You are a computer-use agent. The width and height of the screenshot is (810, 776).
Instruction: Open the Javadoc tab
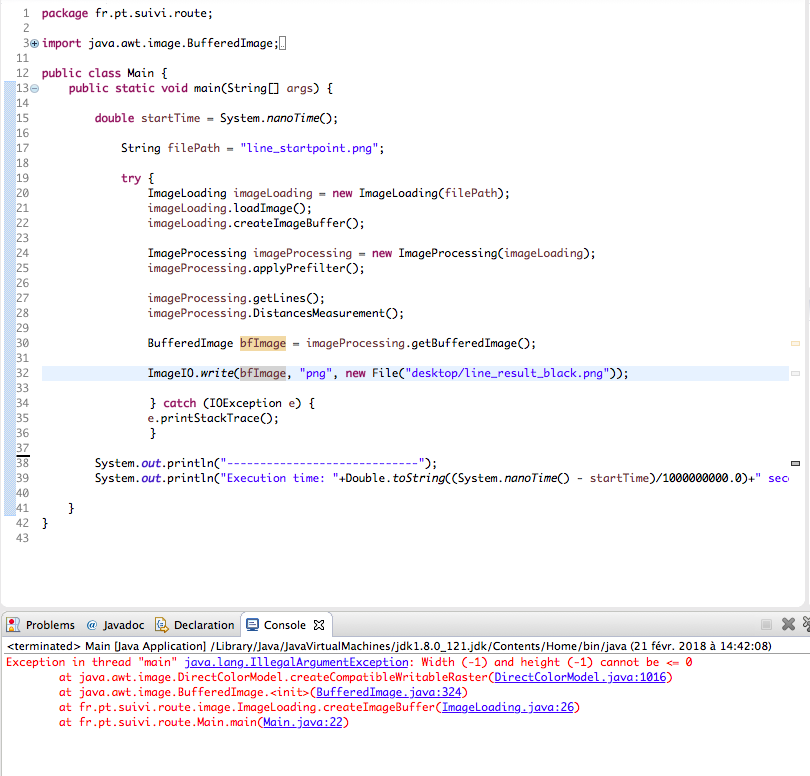point(115,625)
